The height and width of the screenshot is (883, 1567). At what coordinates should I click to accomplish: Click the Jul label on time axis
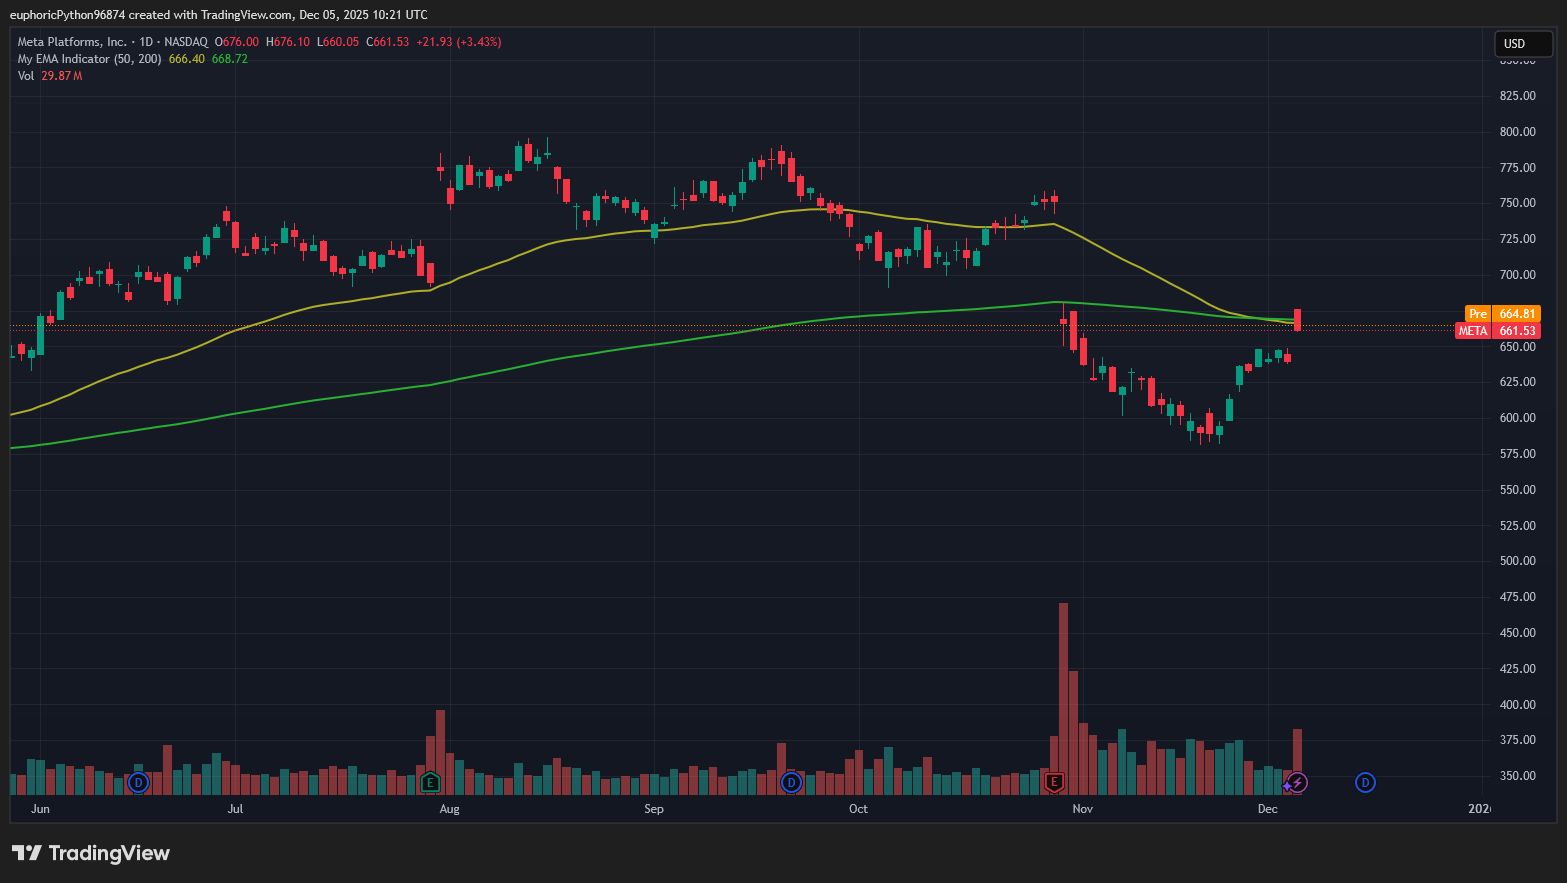pos(235,809)
